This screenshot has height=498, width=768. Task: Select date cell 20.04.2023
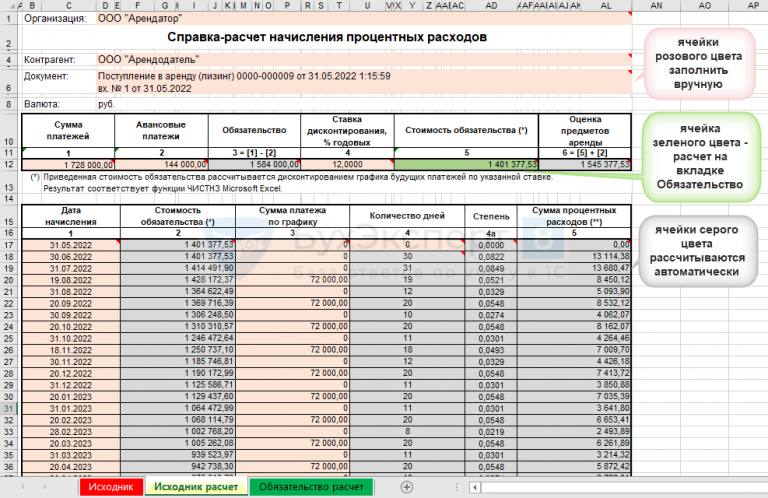(71, 467)
